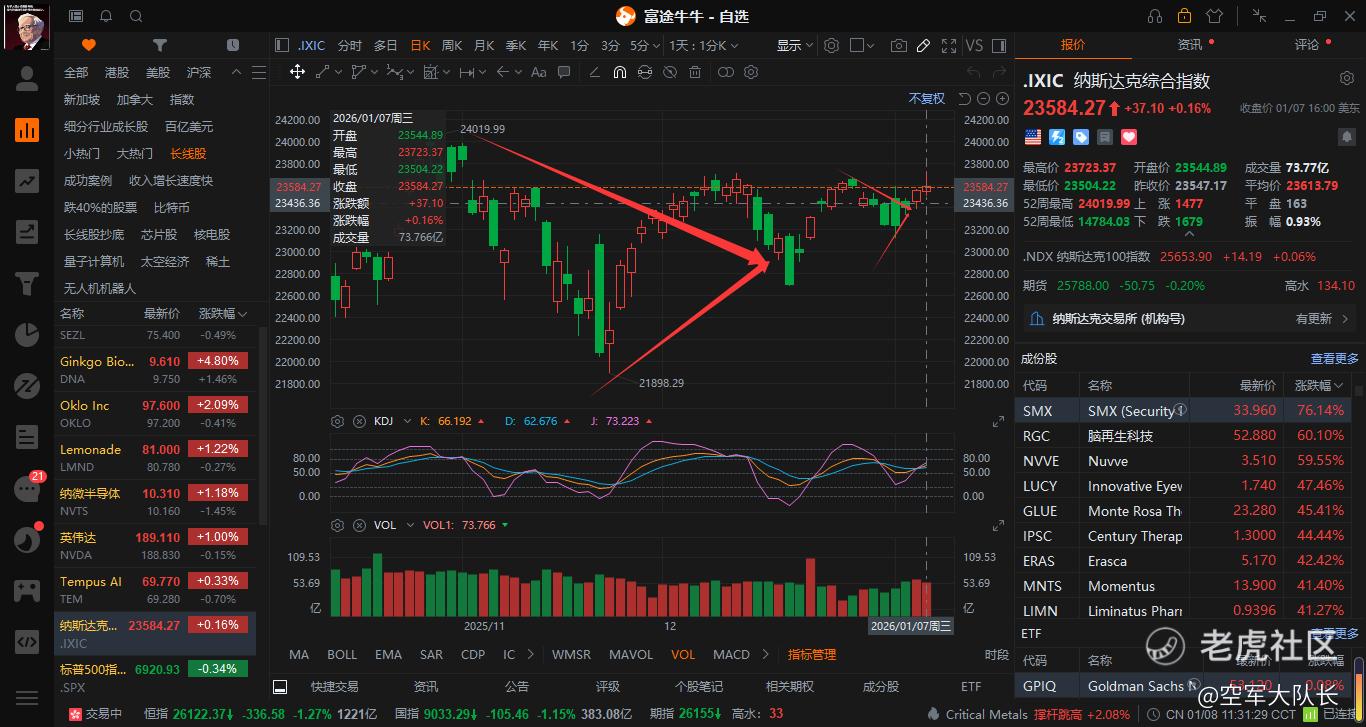Collapse the watchlist group list chevron
This screenshot has height=727, width=1366.
pyautogui.click(x=235, y=73)
